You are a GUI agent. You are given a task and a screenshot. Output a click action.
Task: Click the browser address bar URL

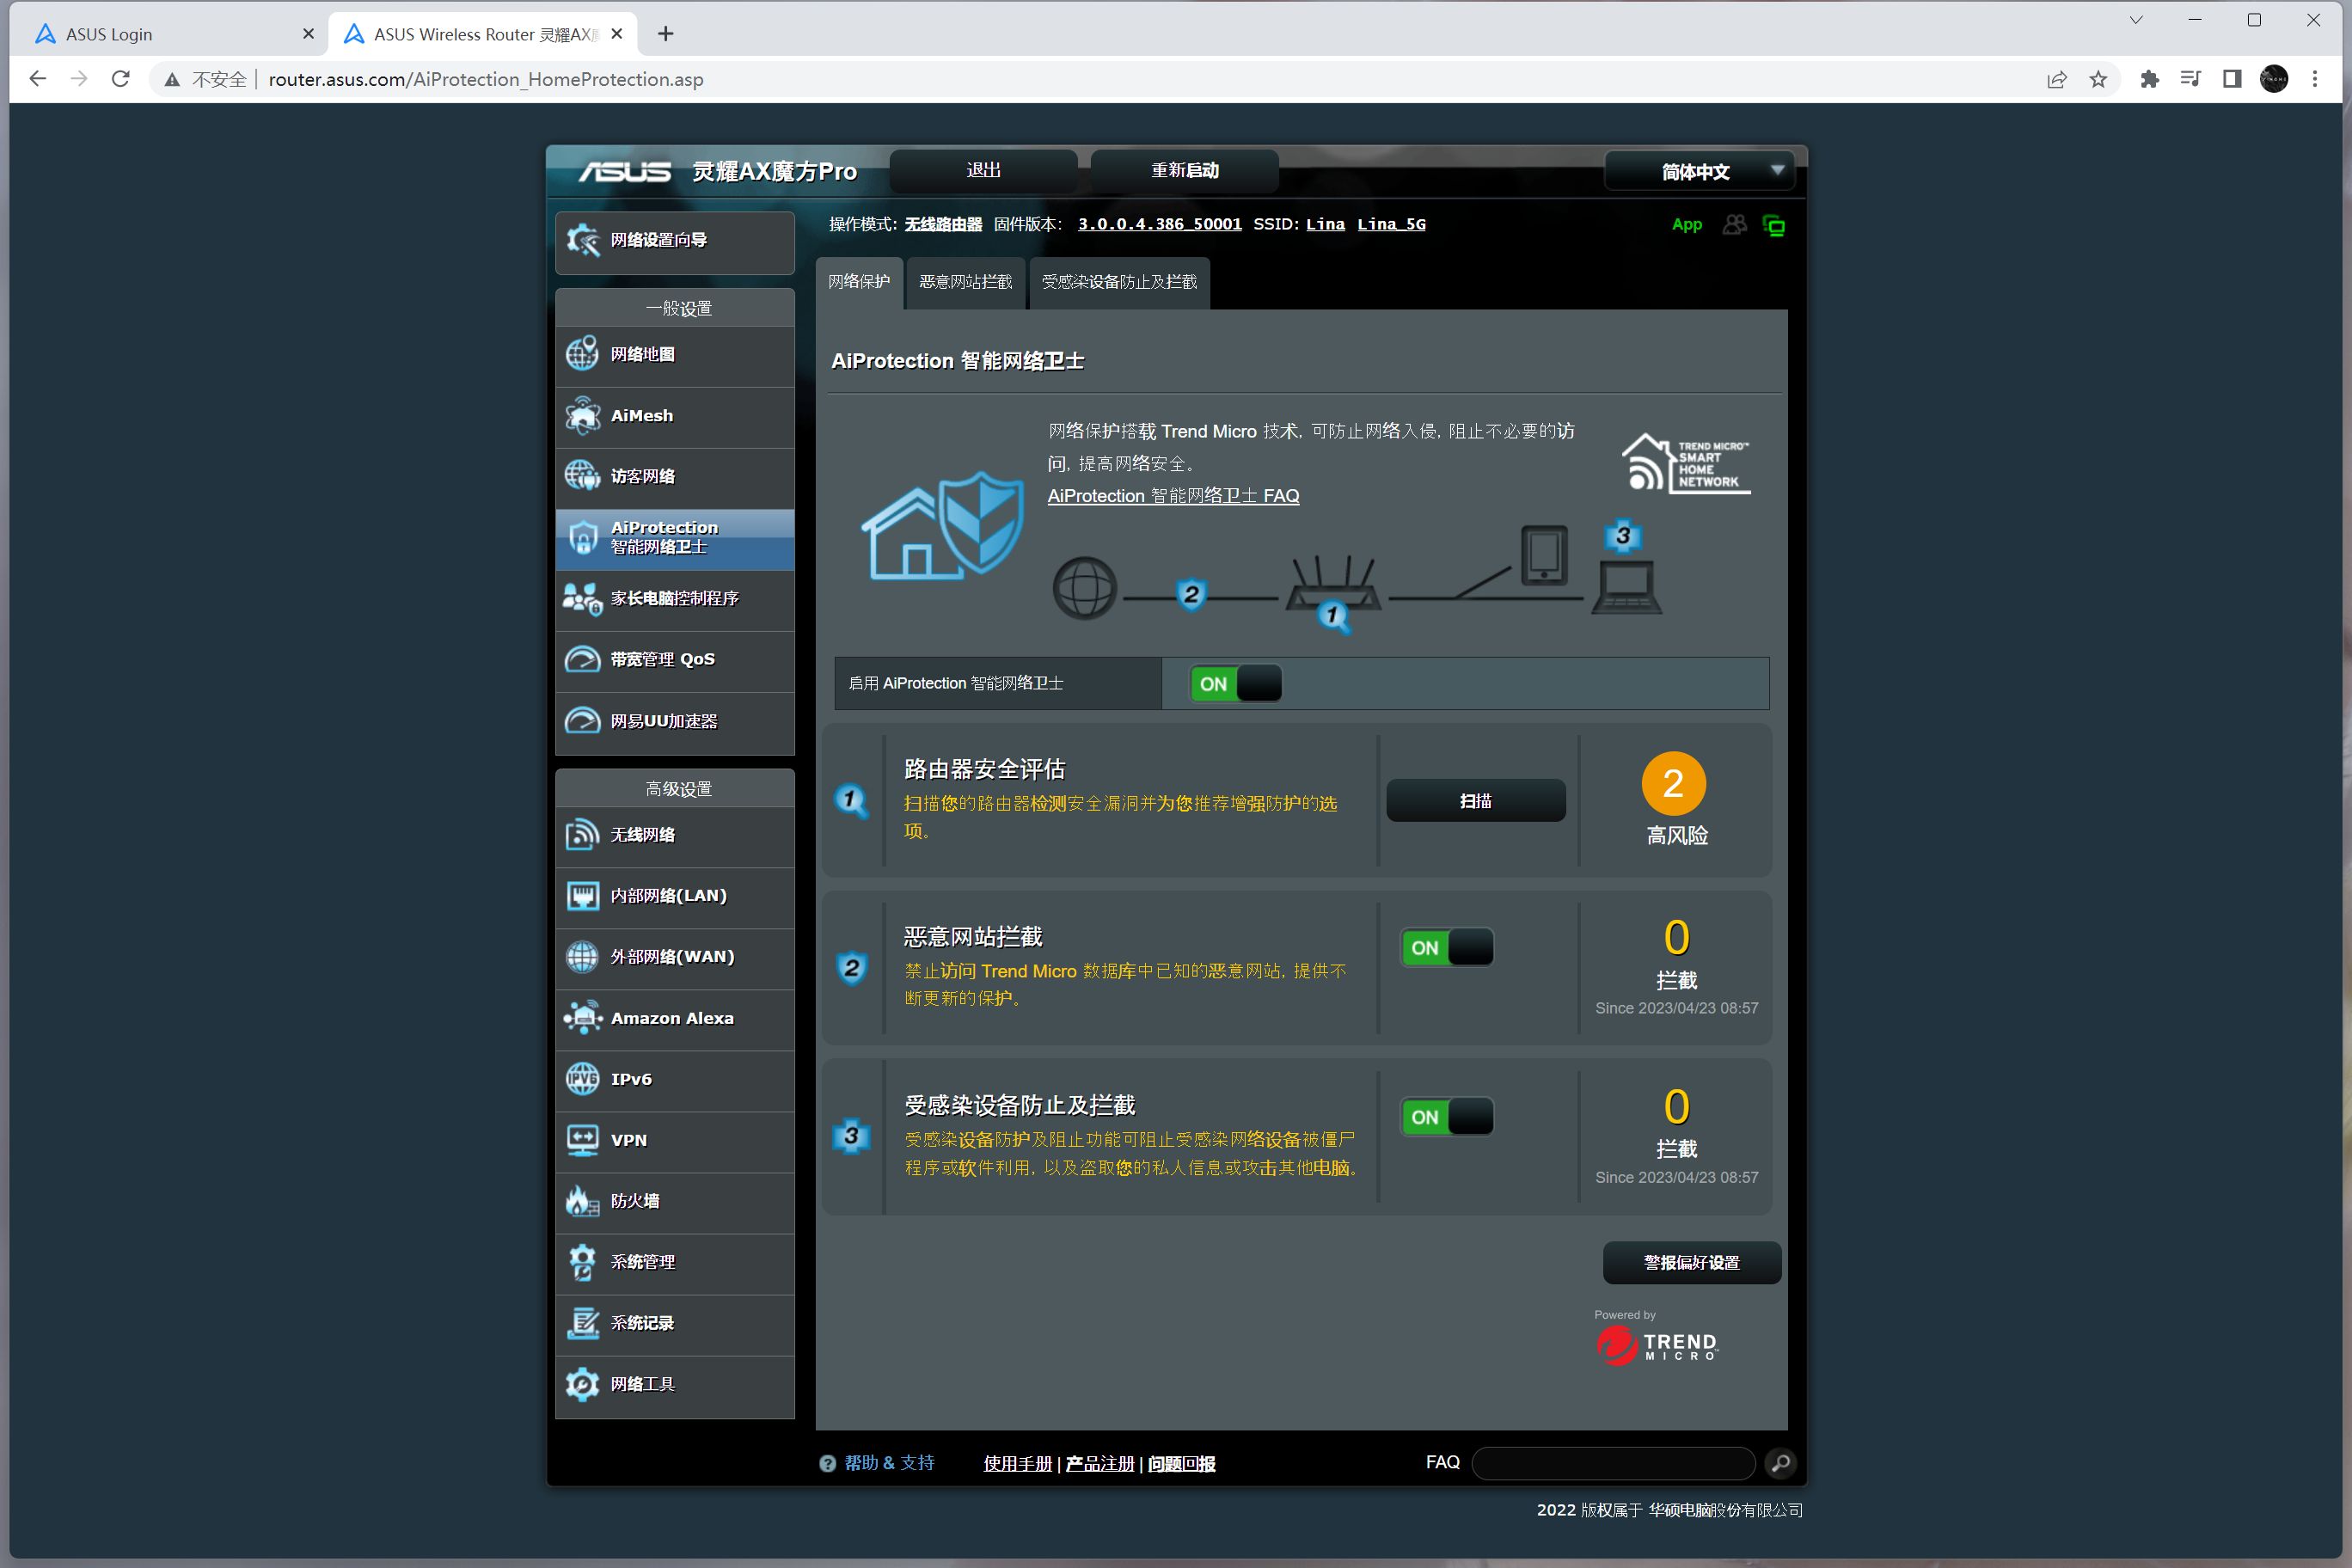tap(486, 79)
